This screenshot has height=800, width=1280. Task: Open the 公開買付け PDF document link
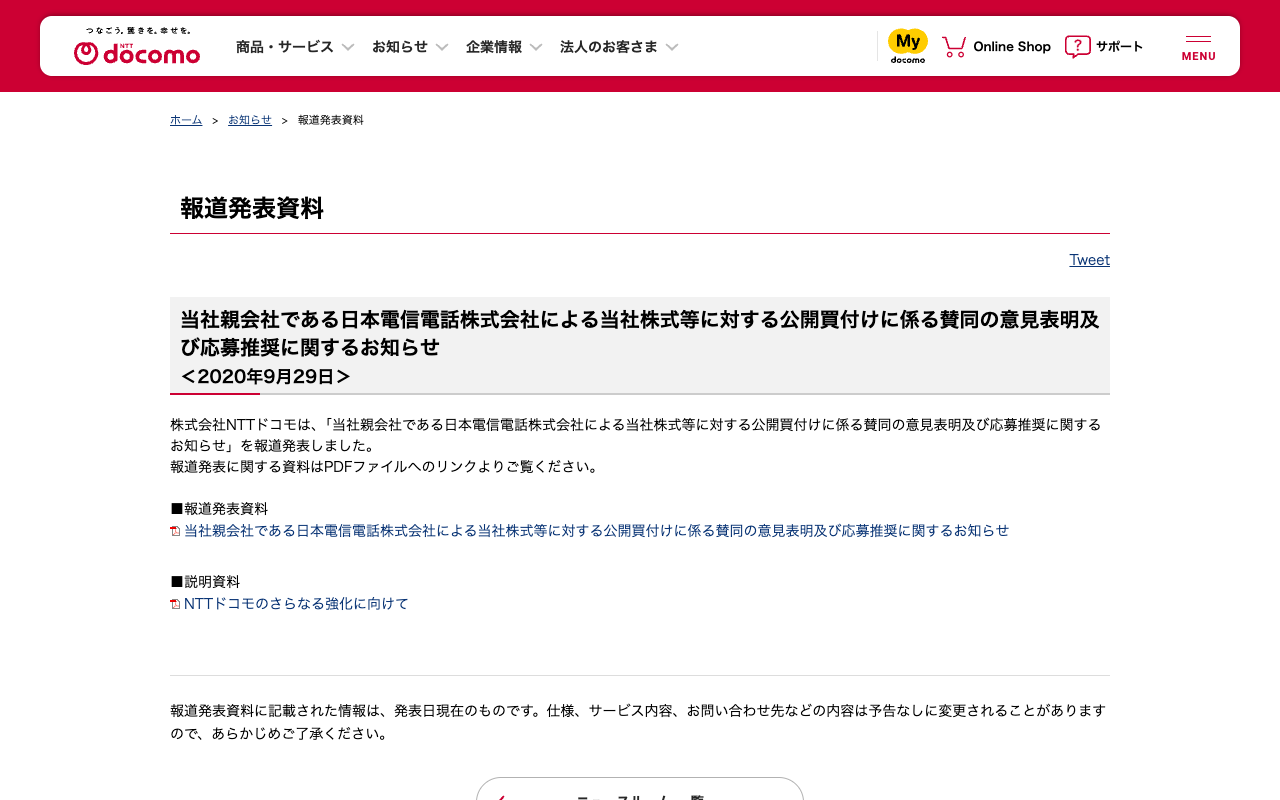click(597, 531)
